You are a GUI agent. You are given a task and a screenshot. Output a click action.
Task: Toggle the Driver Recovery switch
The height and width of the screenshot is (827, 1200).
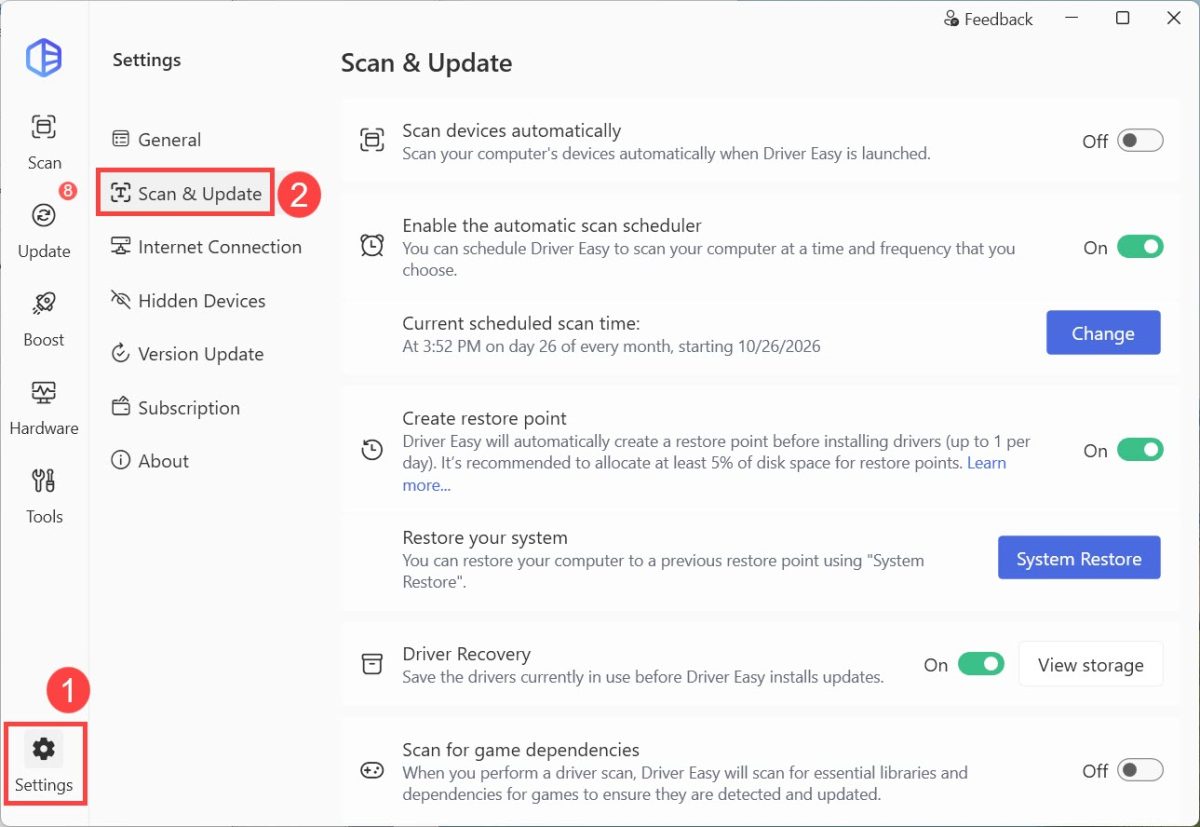coord(981,664)
